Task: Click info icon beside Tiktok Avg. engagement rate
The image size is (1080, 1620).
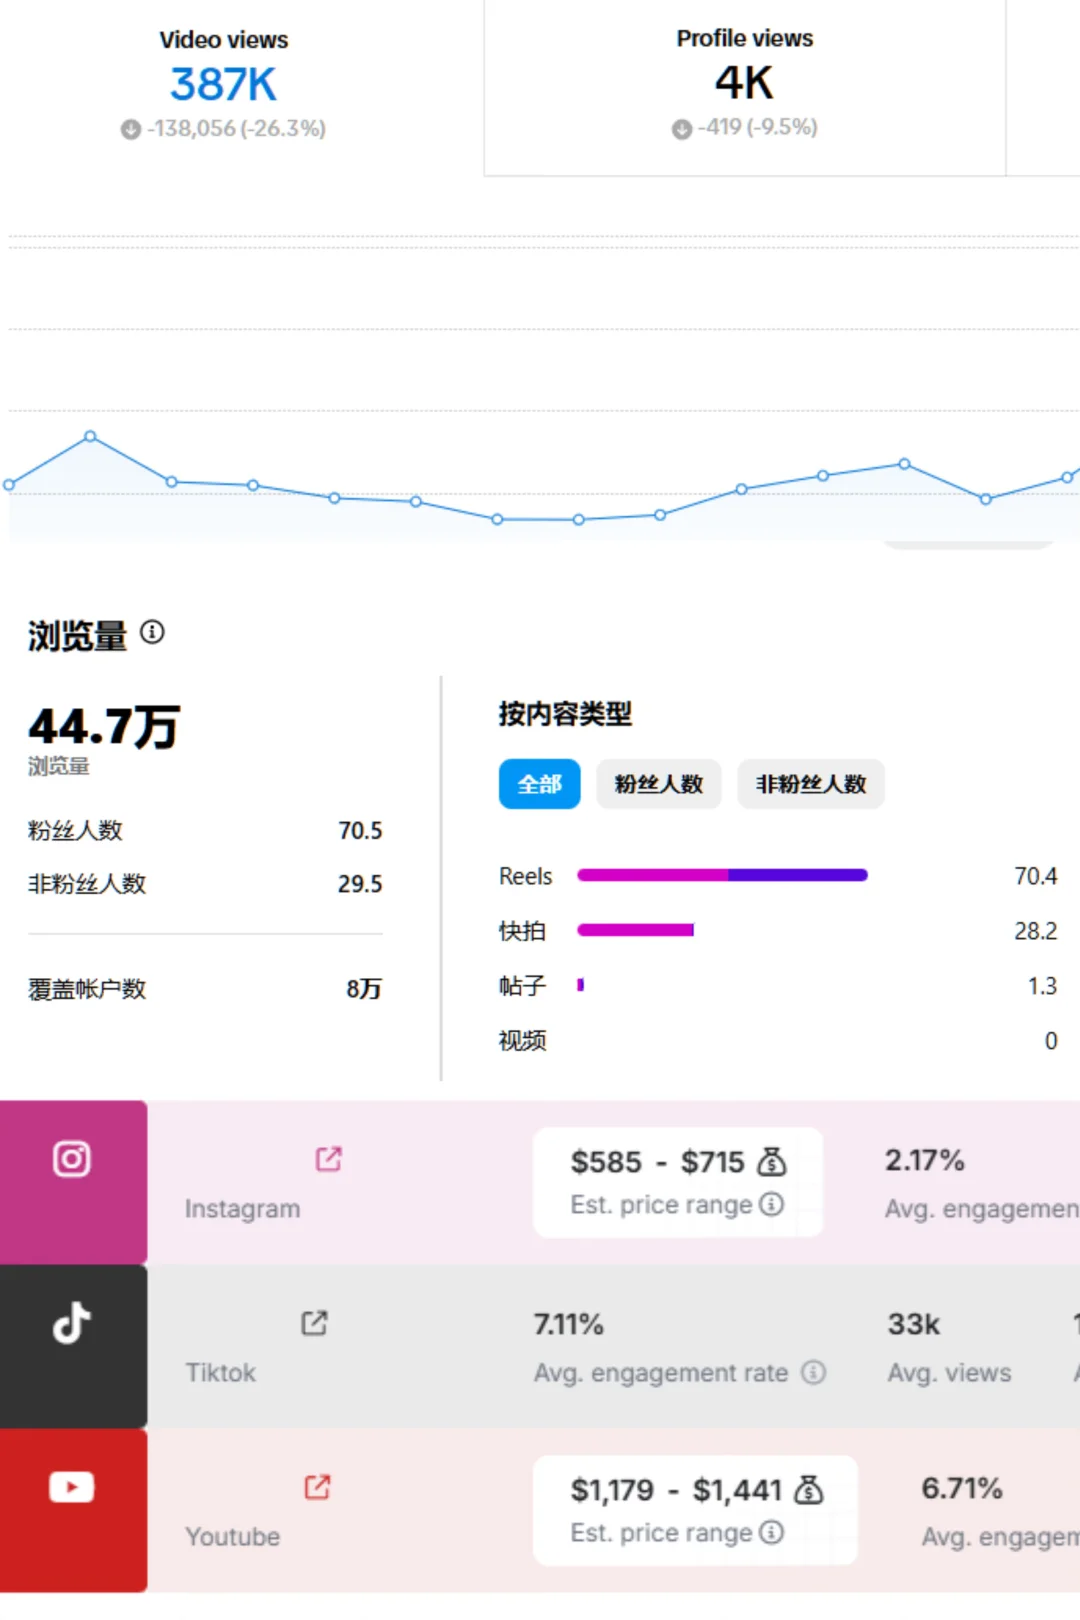Action: 814,1372
